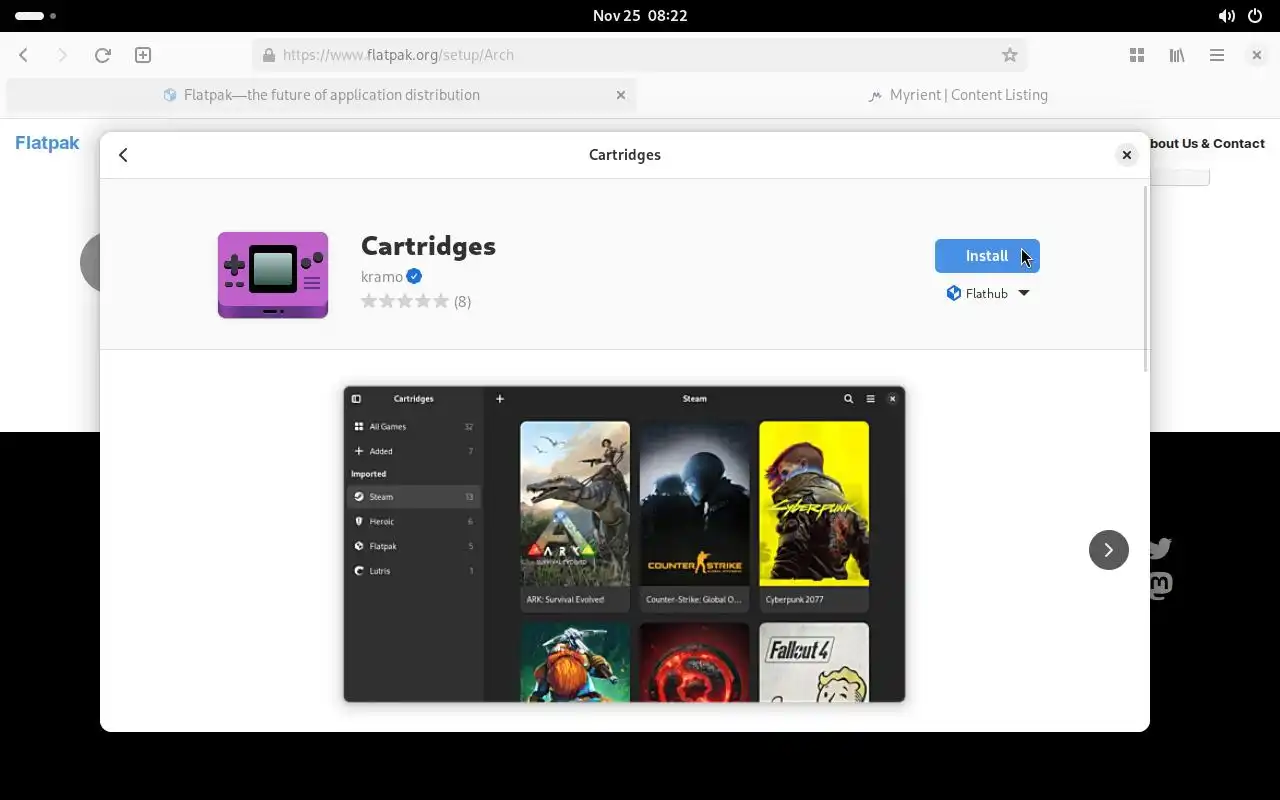
Task: Click the browser back navigation arrow
Action: point(24,55)
